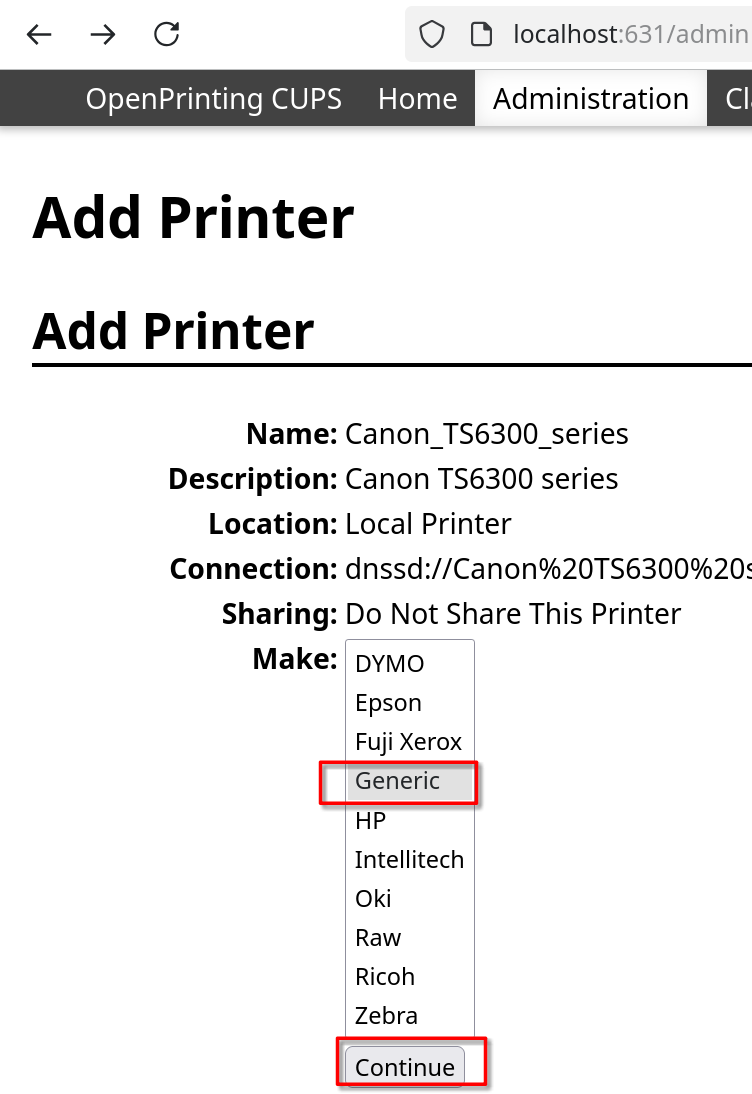752x1094 pixels.
Task: Switch to the Administration tab
Action: [x=591, y=99]
